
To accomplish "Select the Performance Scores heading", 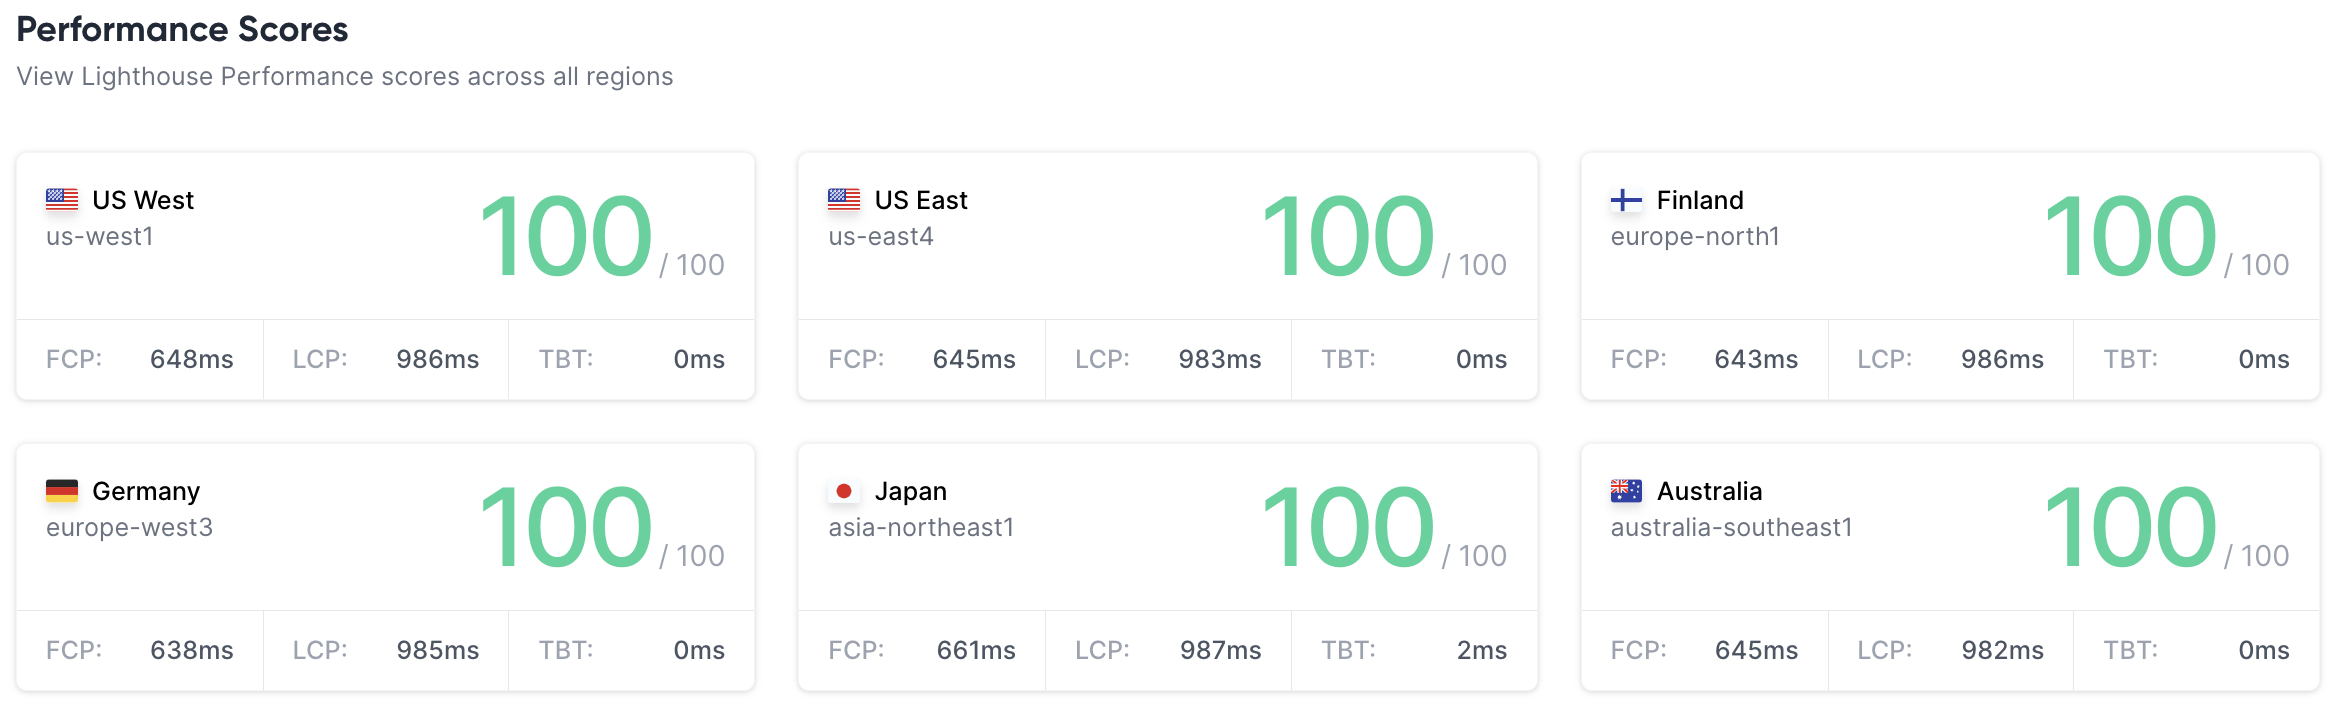I will (182, 30).
